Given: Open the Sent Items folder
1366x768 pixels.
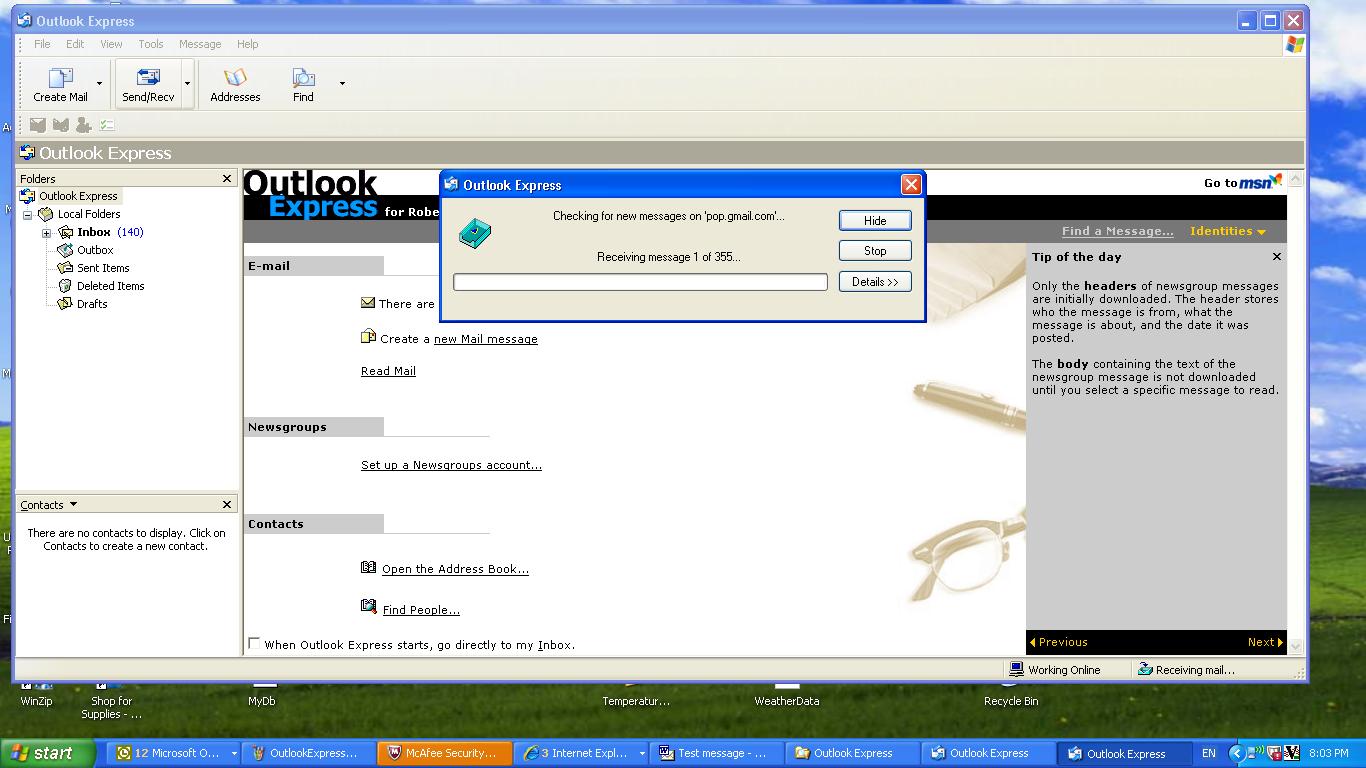Looking at the screenshot, I should pos(102,268).
